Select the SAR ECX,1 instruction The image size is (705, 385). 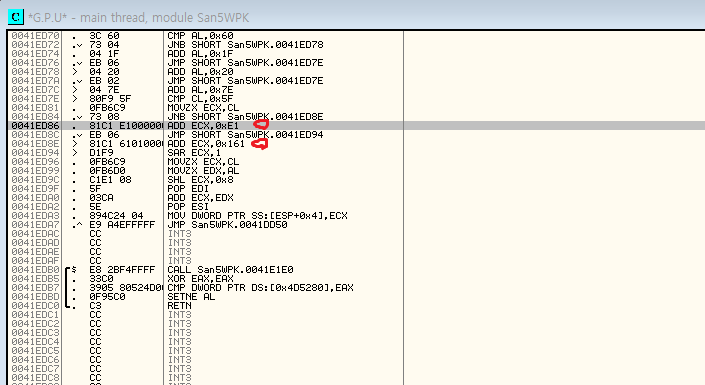194,152
